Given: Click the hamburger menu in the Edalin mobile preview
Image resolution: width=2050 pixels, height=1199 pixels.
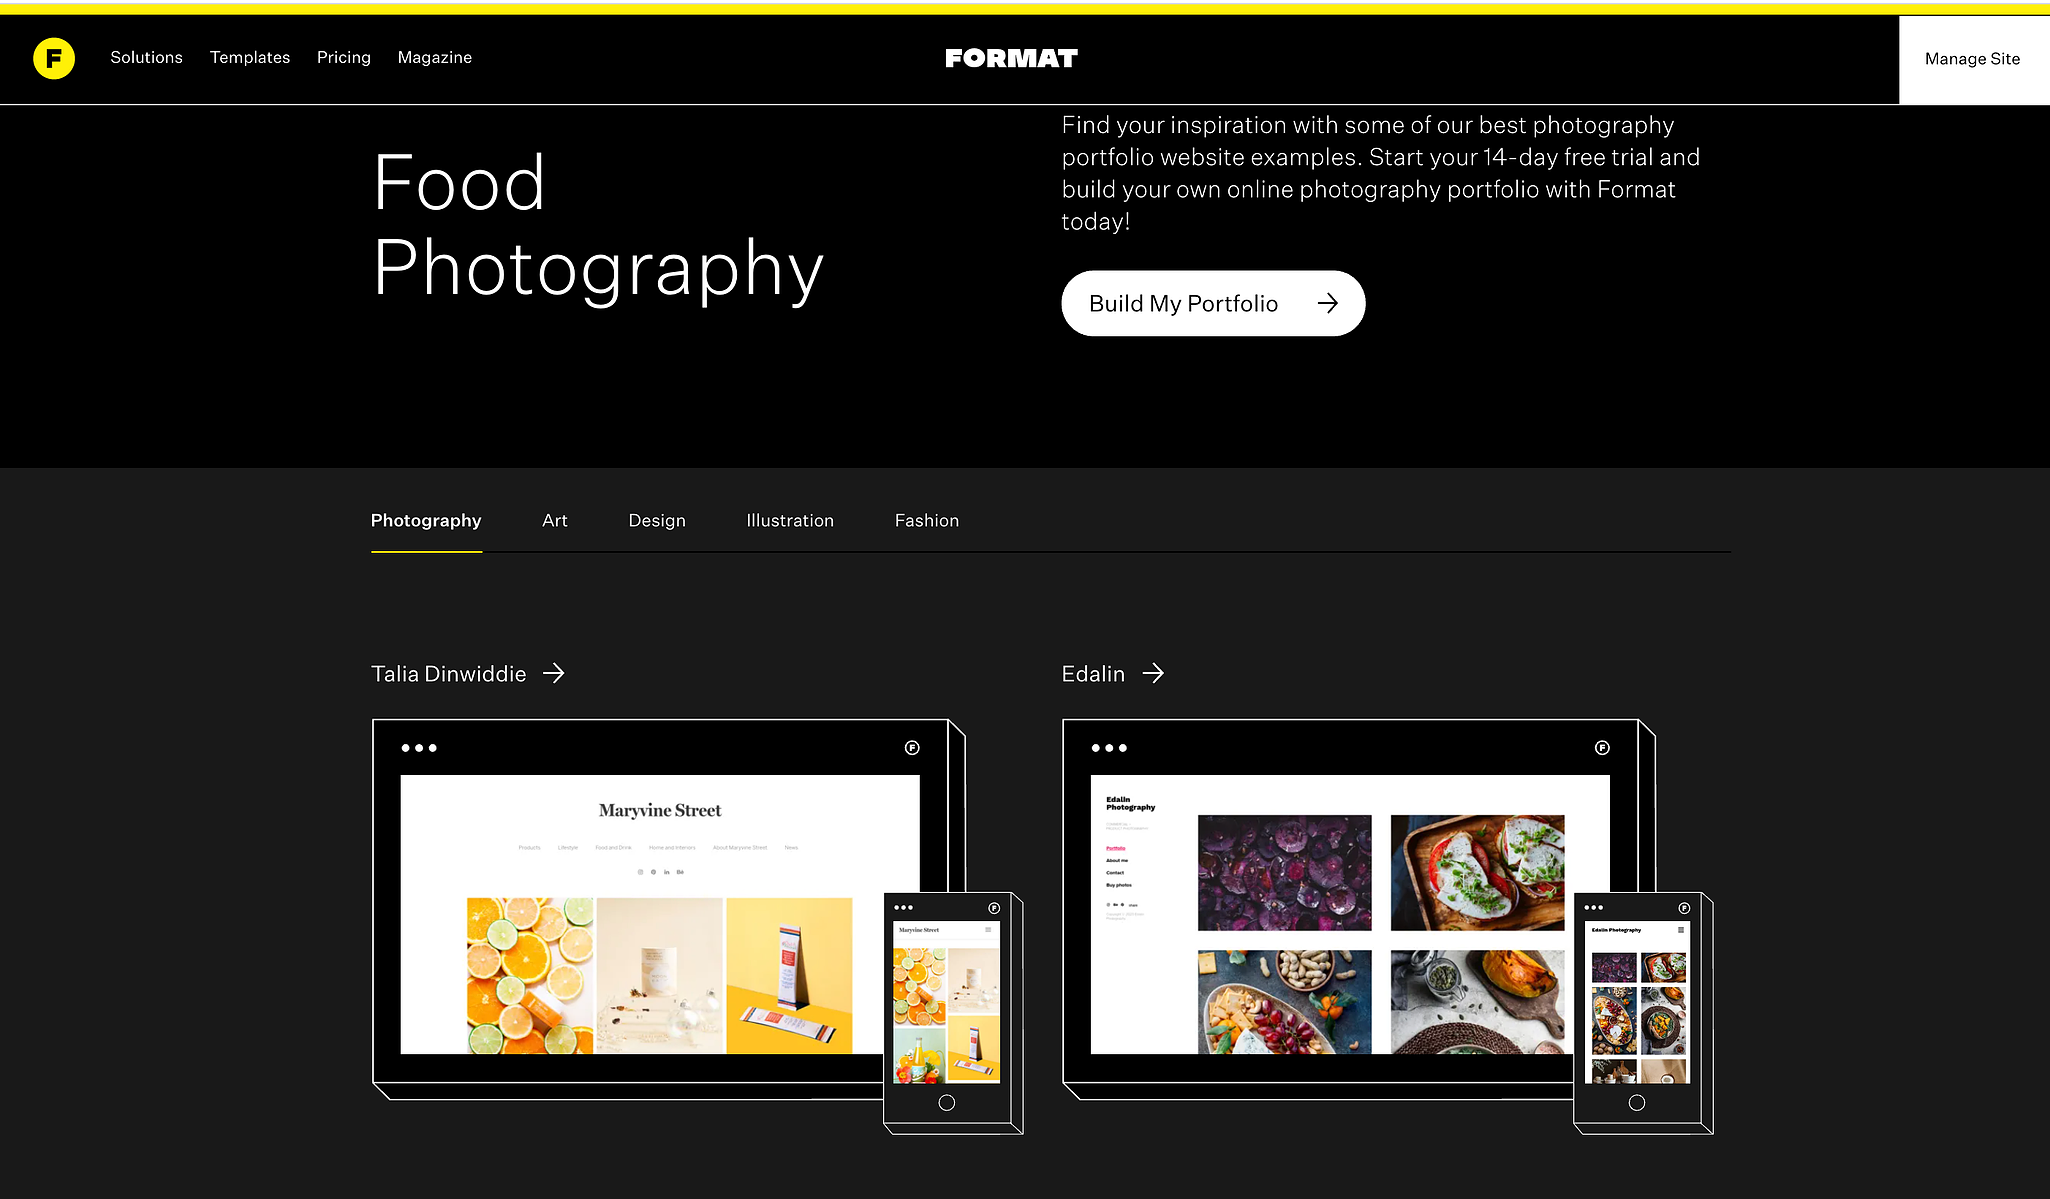Looking at the screenshot, I should click(1681, 930).
